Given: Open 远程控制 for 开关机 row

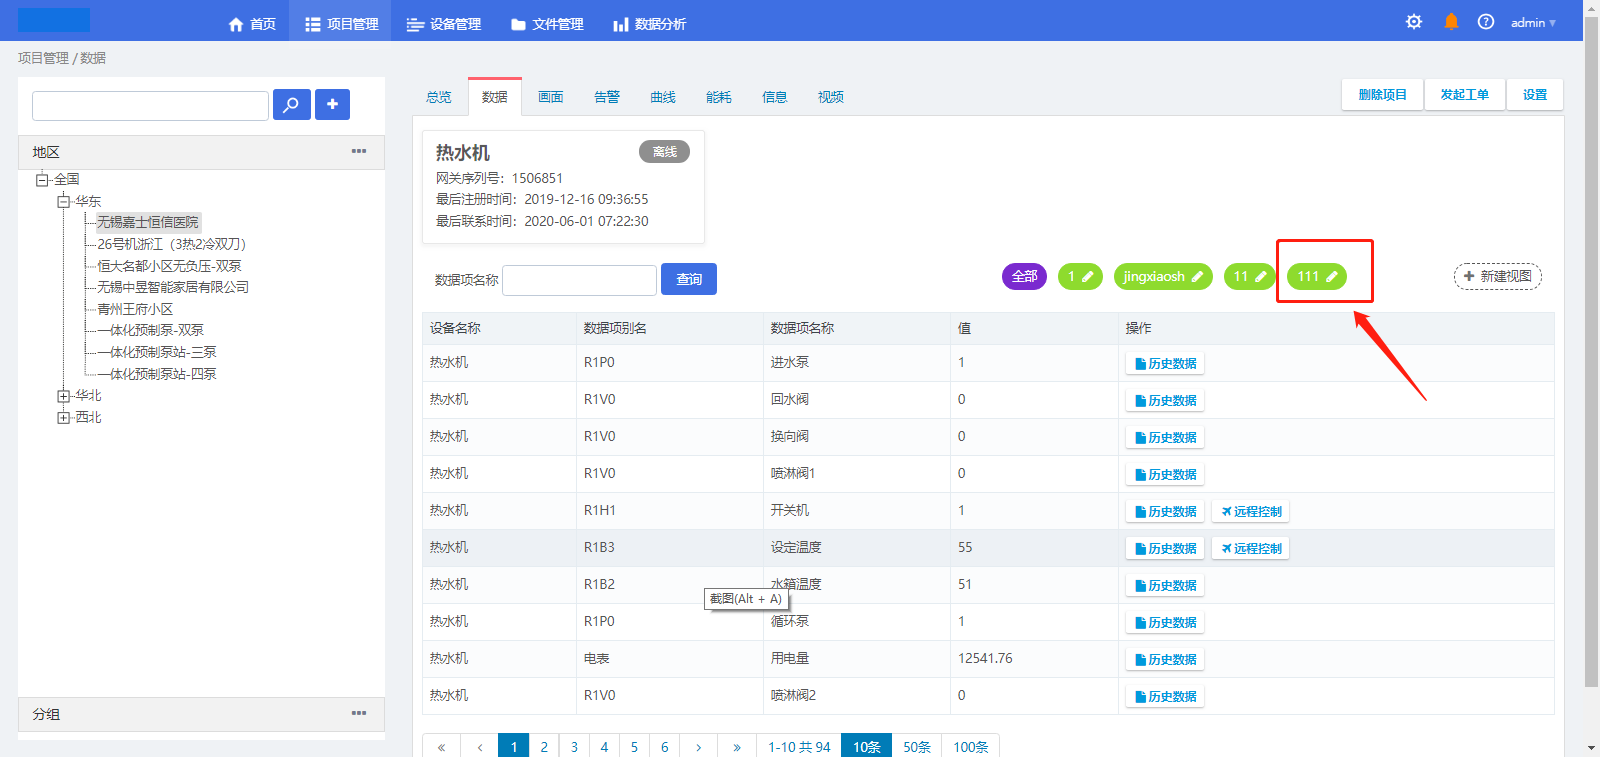Looking at the screenshot, I should tap(1251, 512).
